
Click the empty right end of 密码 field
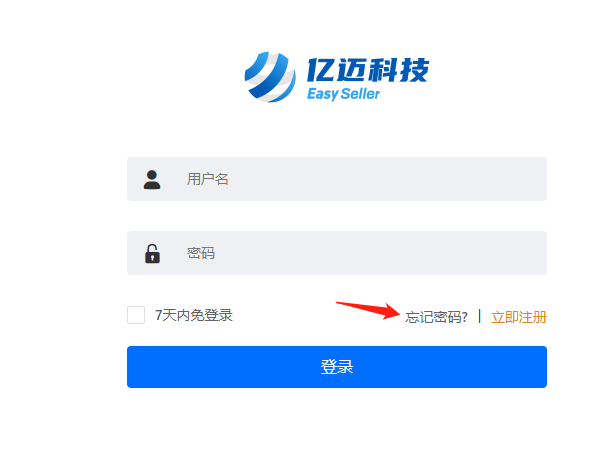[498, 253]
